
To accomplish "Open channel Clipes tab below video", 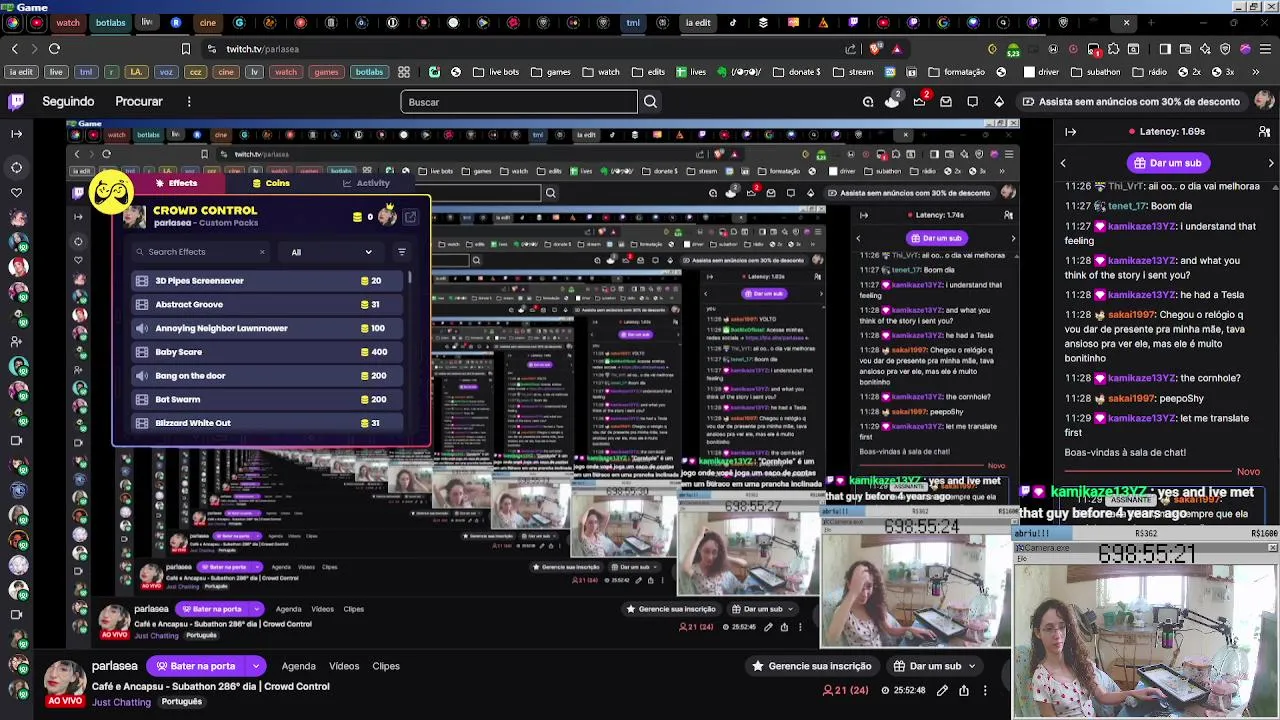I will [386, 666].
